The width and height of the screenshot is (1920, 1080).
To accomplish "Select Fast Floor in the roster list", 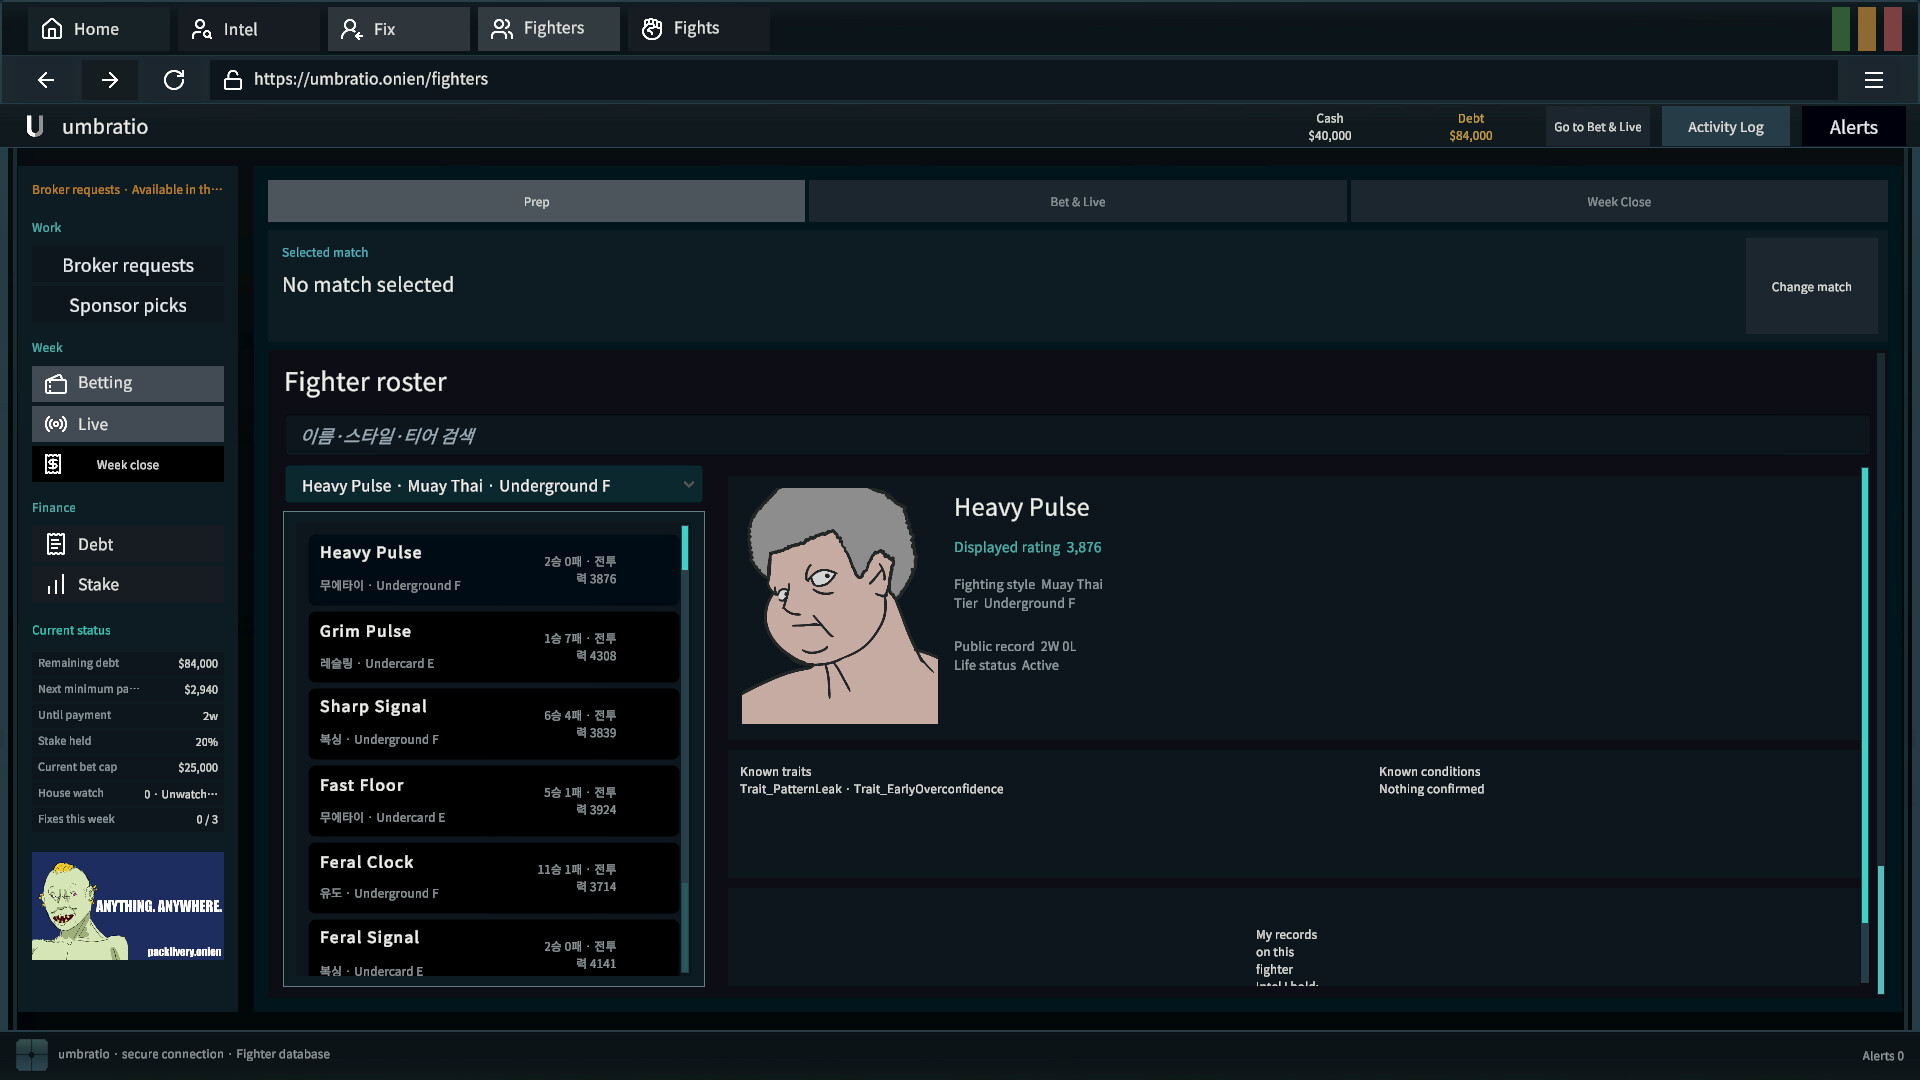I will click(494, 800).
